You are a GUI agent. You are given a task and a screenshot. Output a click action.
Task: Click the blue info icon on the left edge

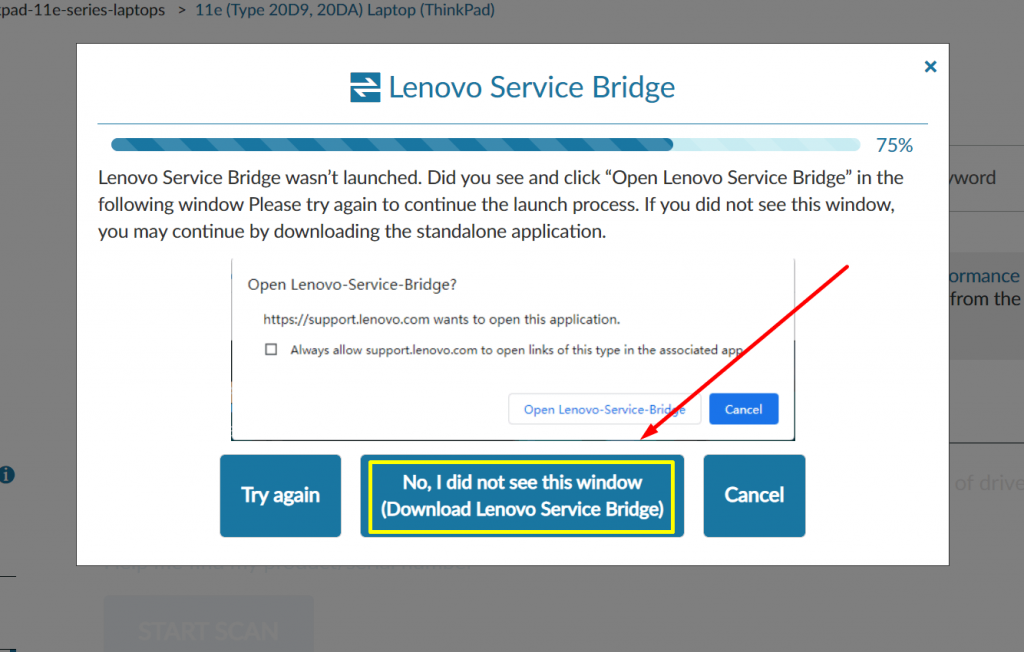[x=7, y=475]
